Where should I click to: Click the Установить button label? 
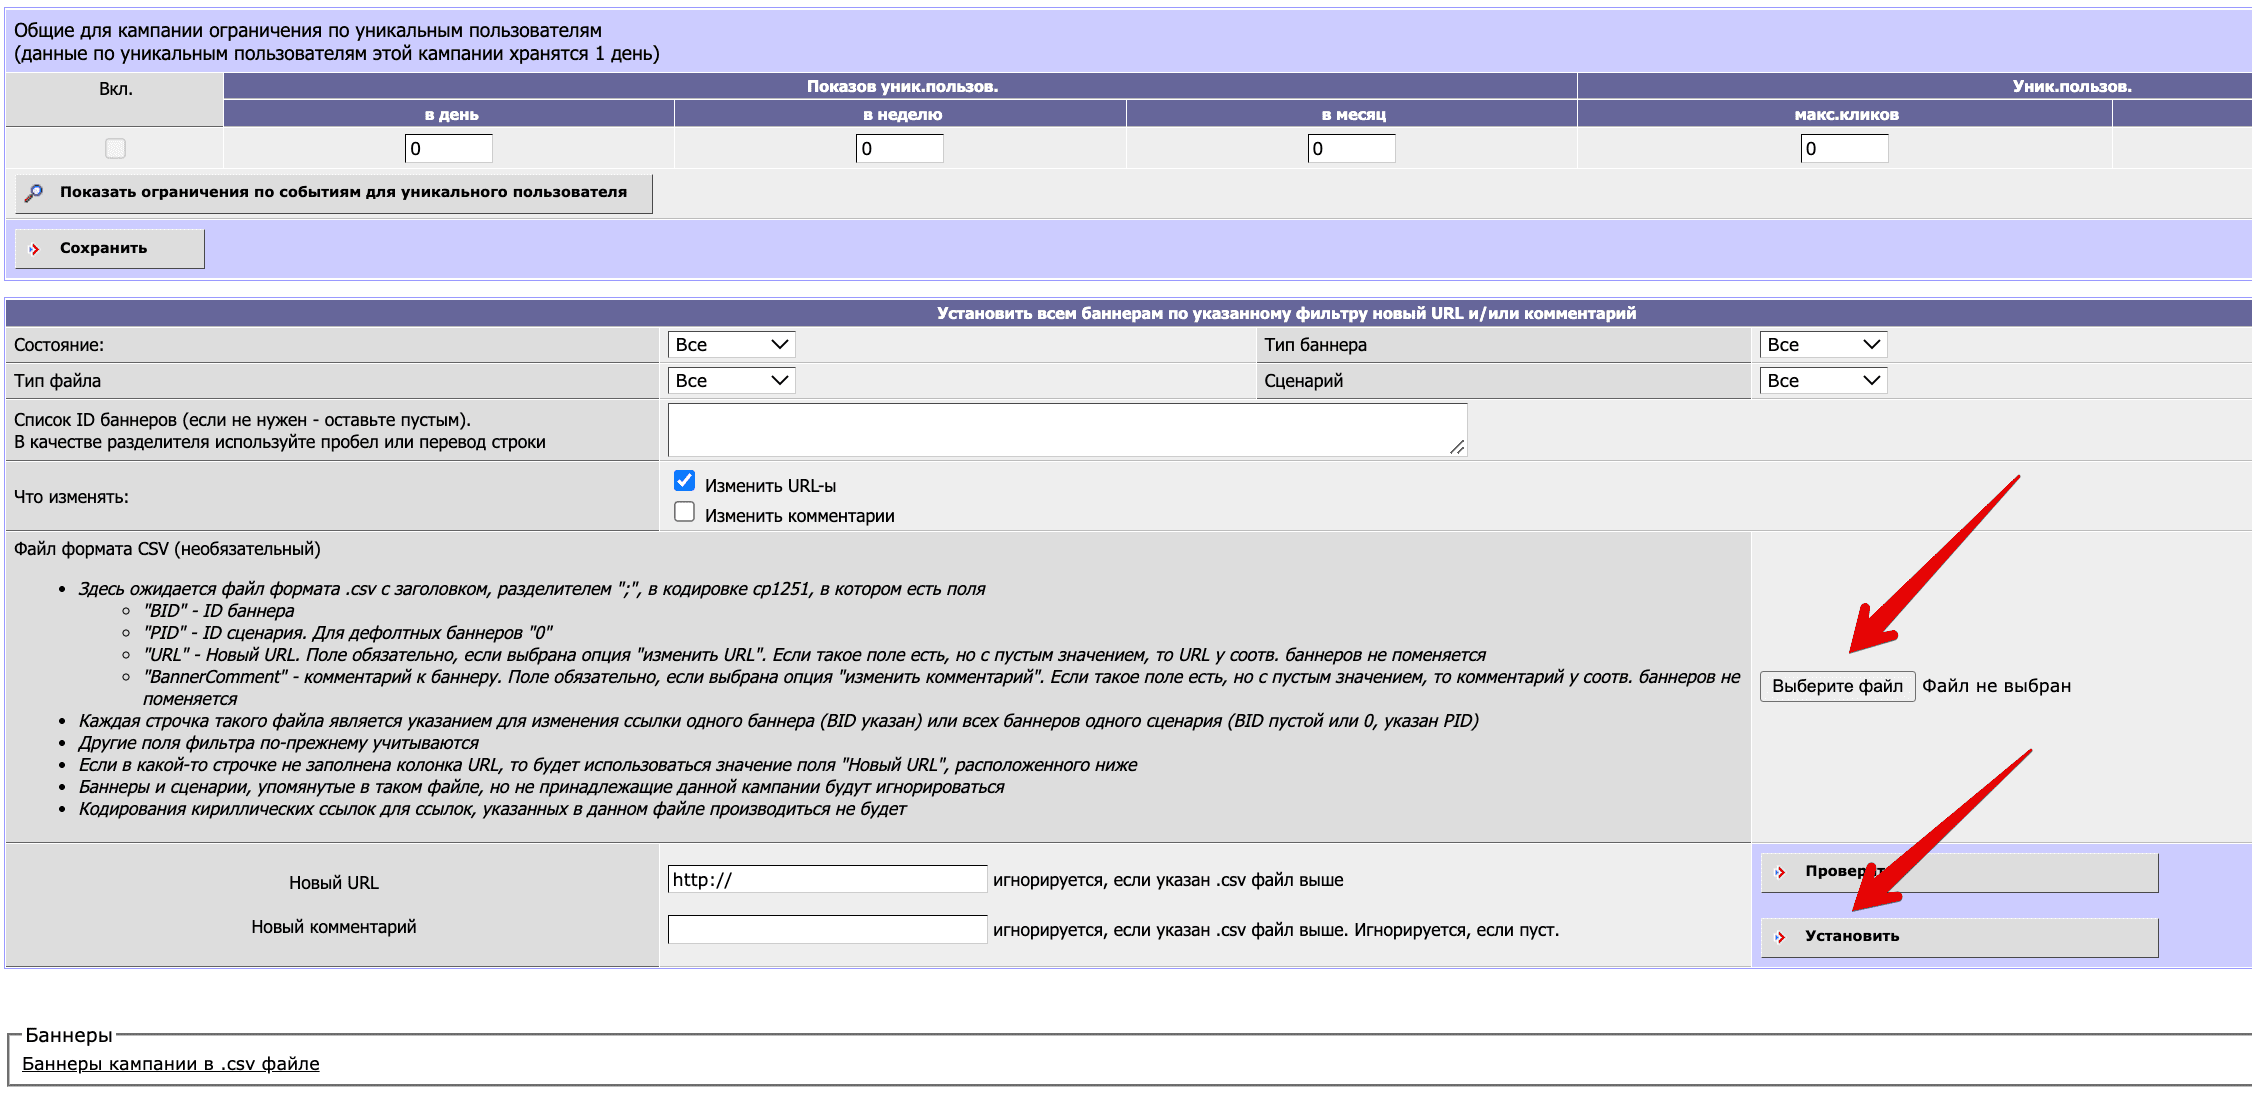pyautogui.click(x=1852, y=937)
